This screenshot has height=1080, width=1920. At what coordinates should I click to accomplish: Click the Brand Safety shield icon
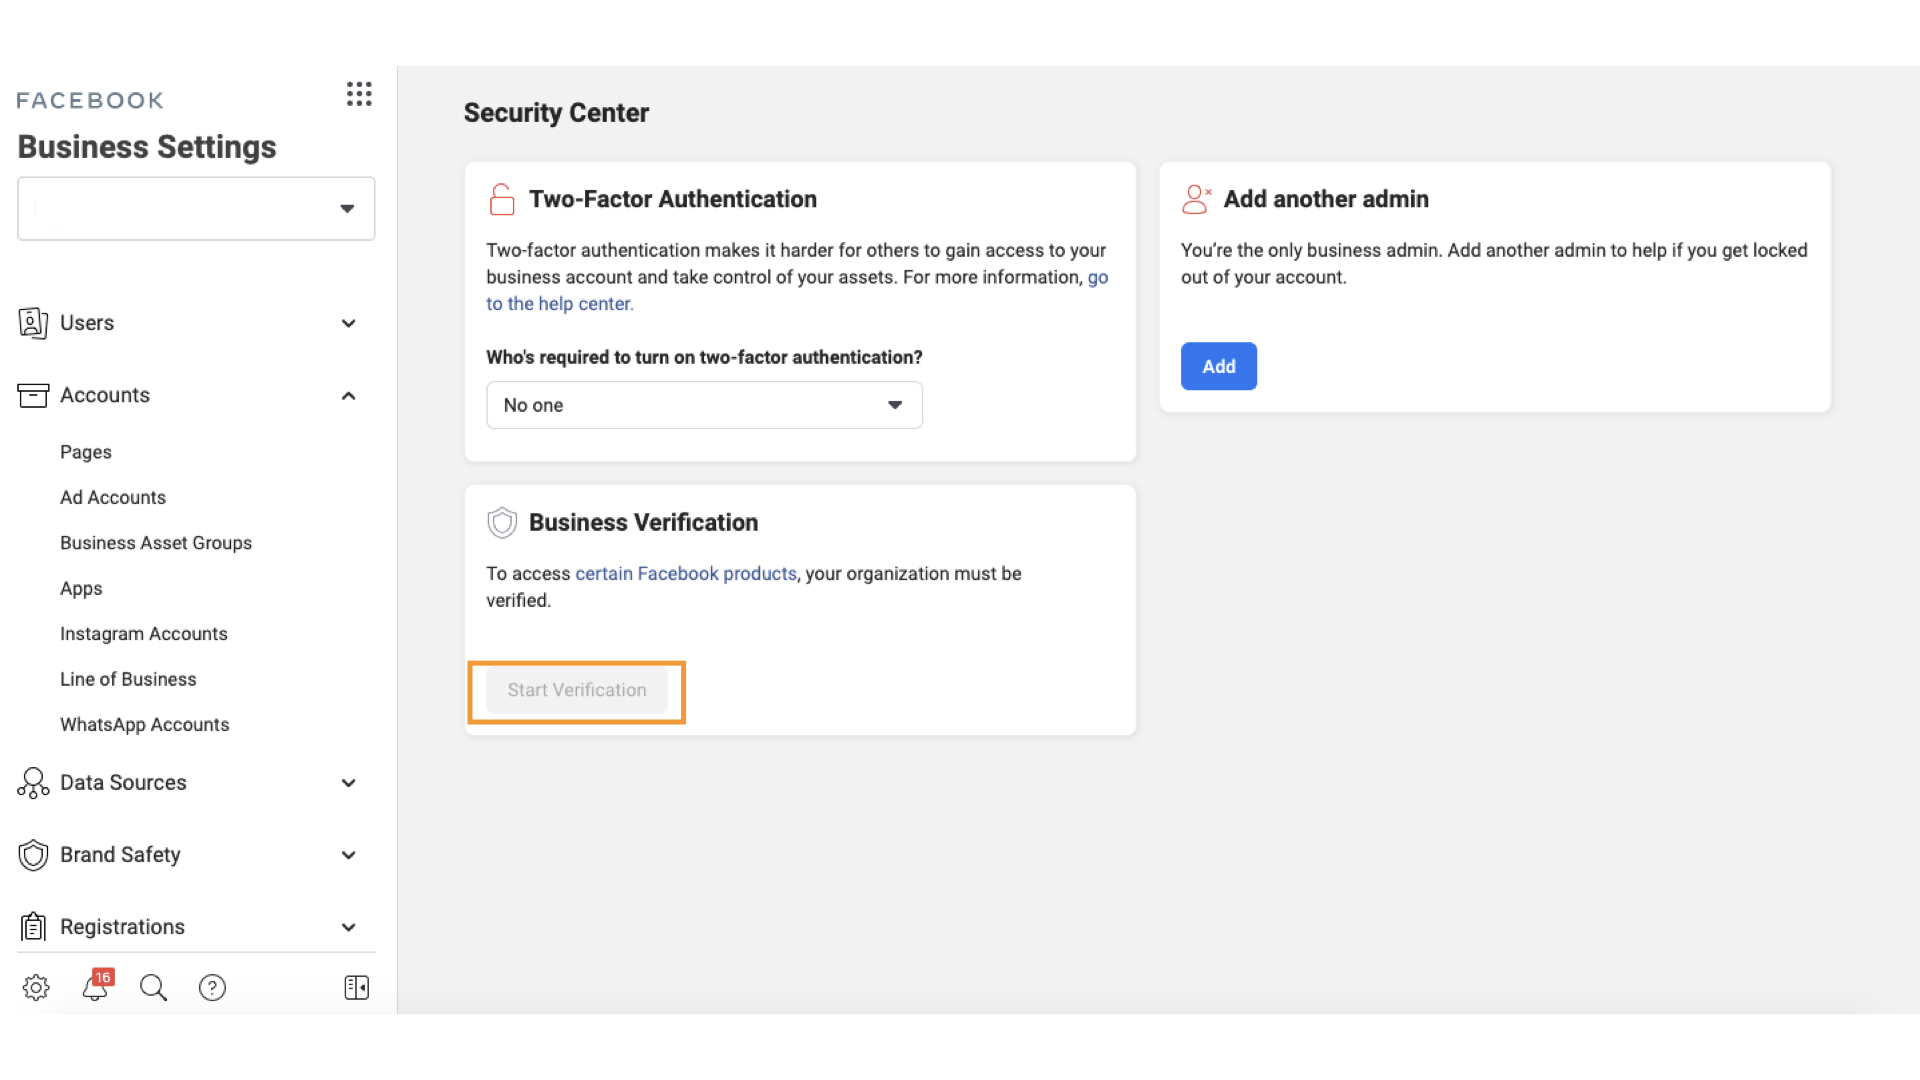[33, 855]
